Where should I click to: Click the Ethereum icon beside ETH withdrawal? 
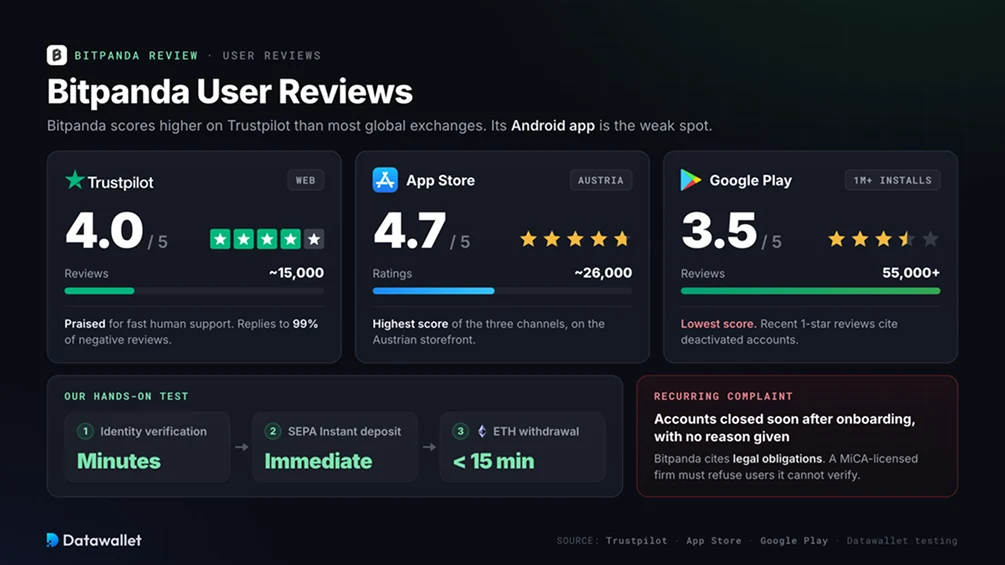click(482, 431)
